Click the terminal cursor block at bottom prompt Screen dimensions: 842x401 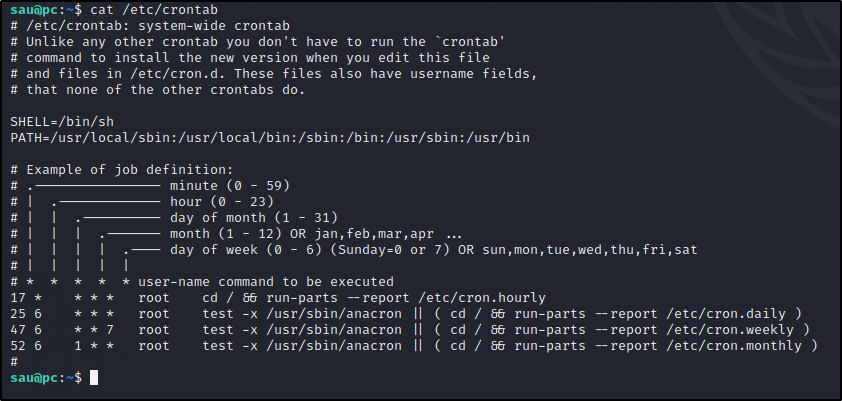click(x=94, y=378)
